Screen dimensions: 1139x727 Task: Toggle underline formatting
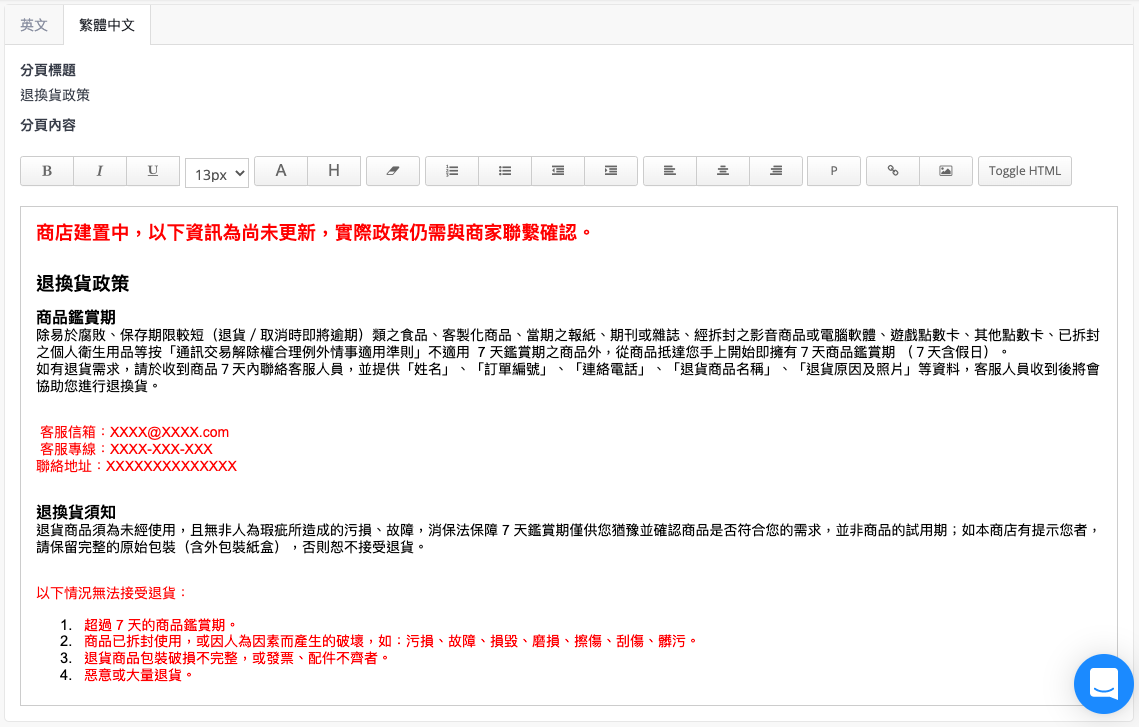153,171
